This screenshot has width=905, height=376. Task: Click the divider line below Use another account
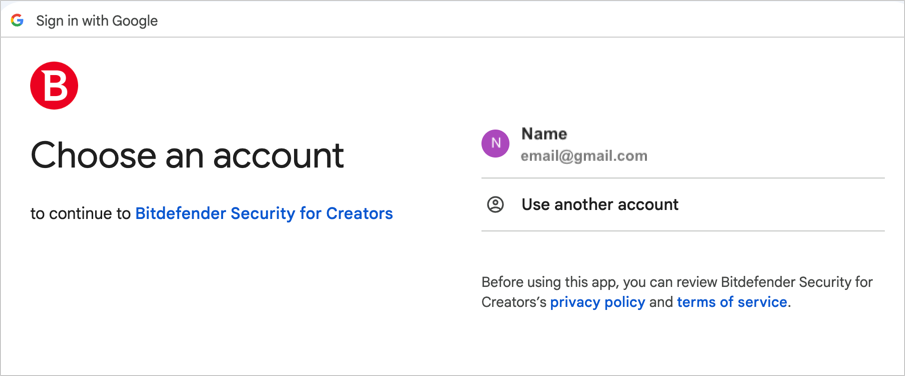pos(683,231)
